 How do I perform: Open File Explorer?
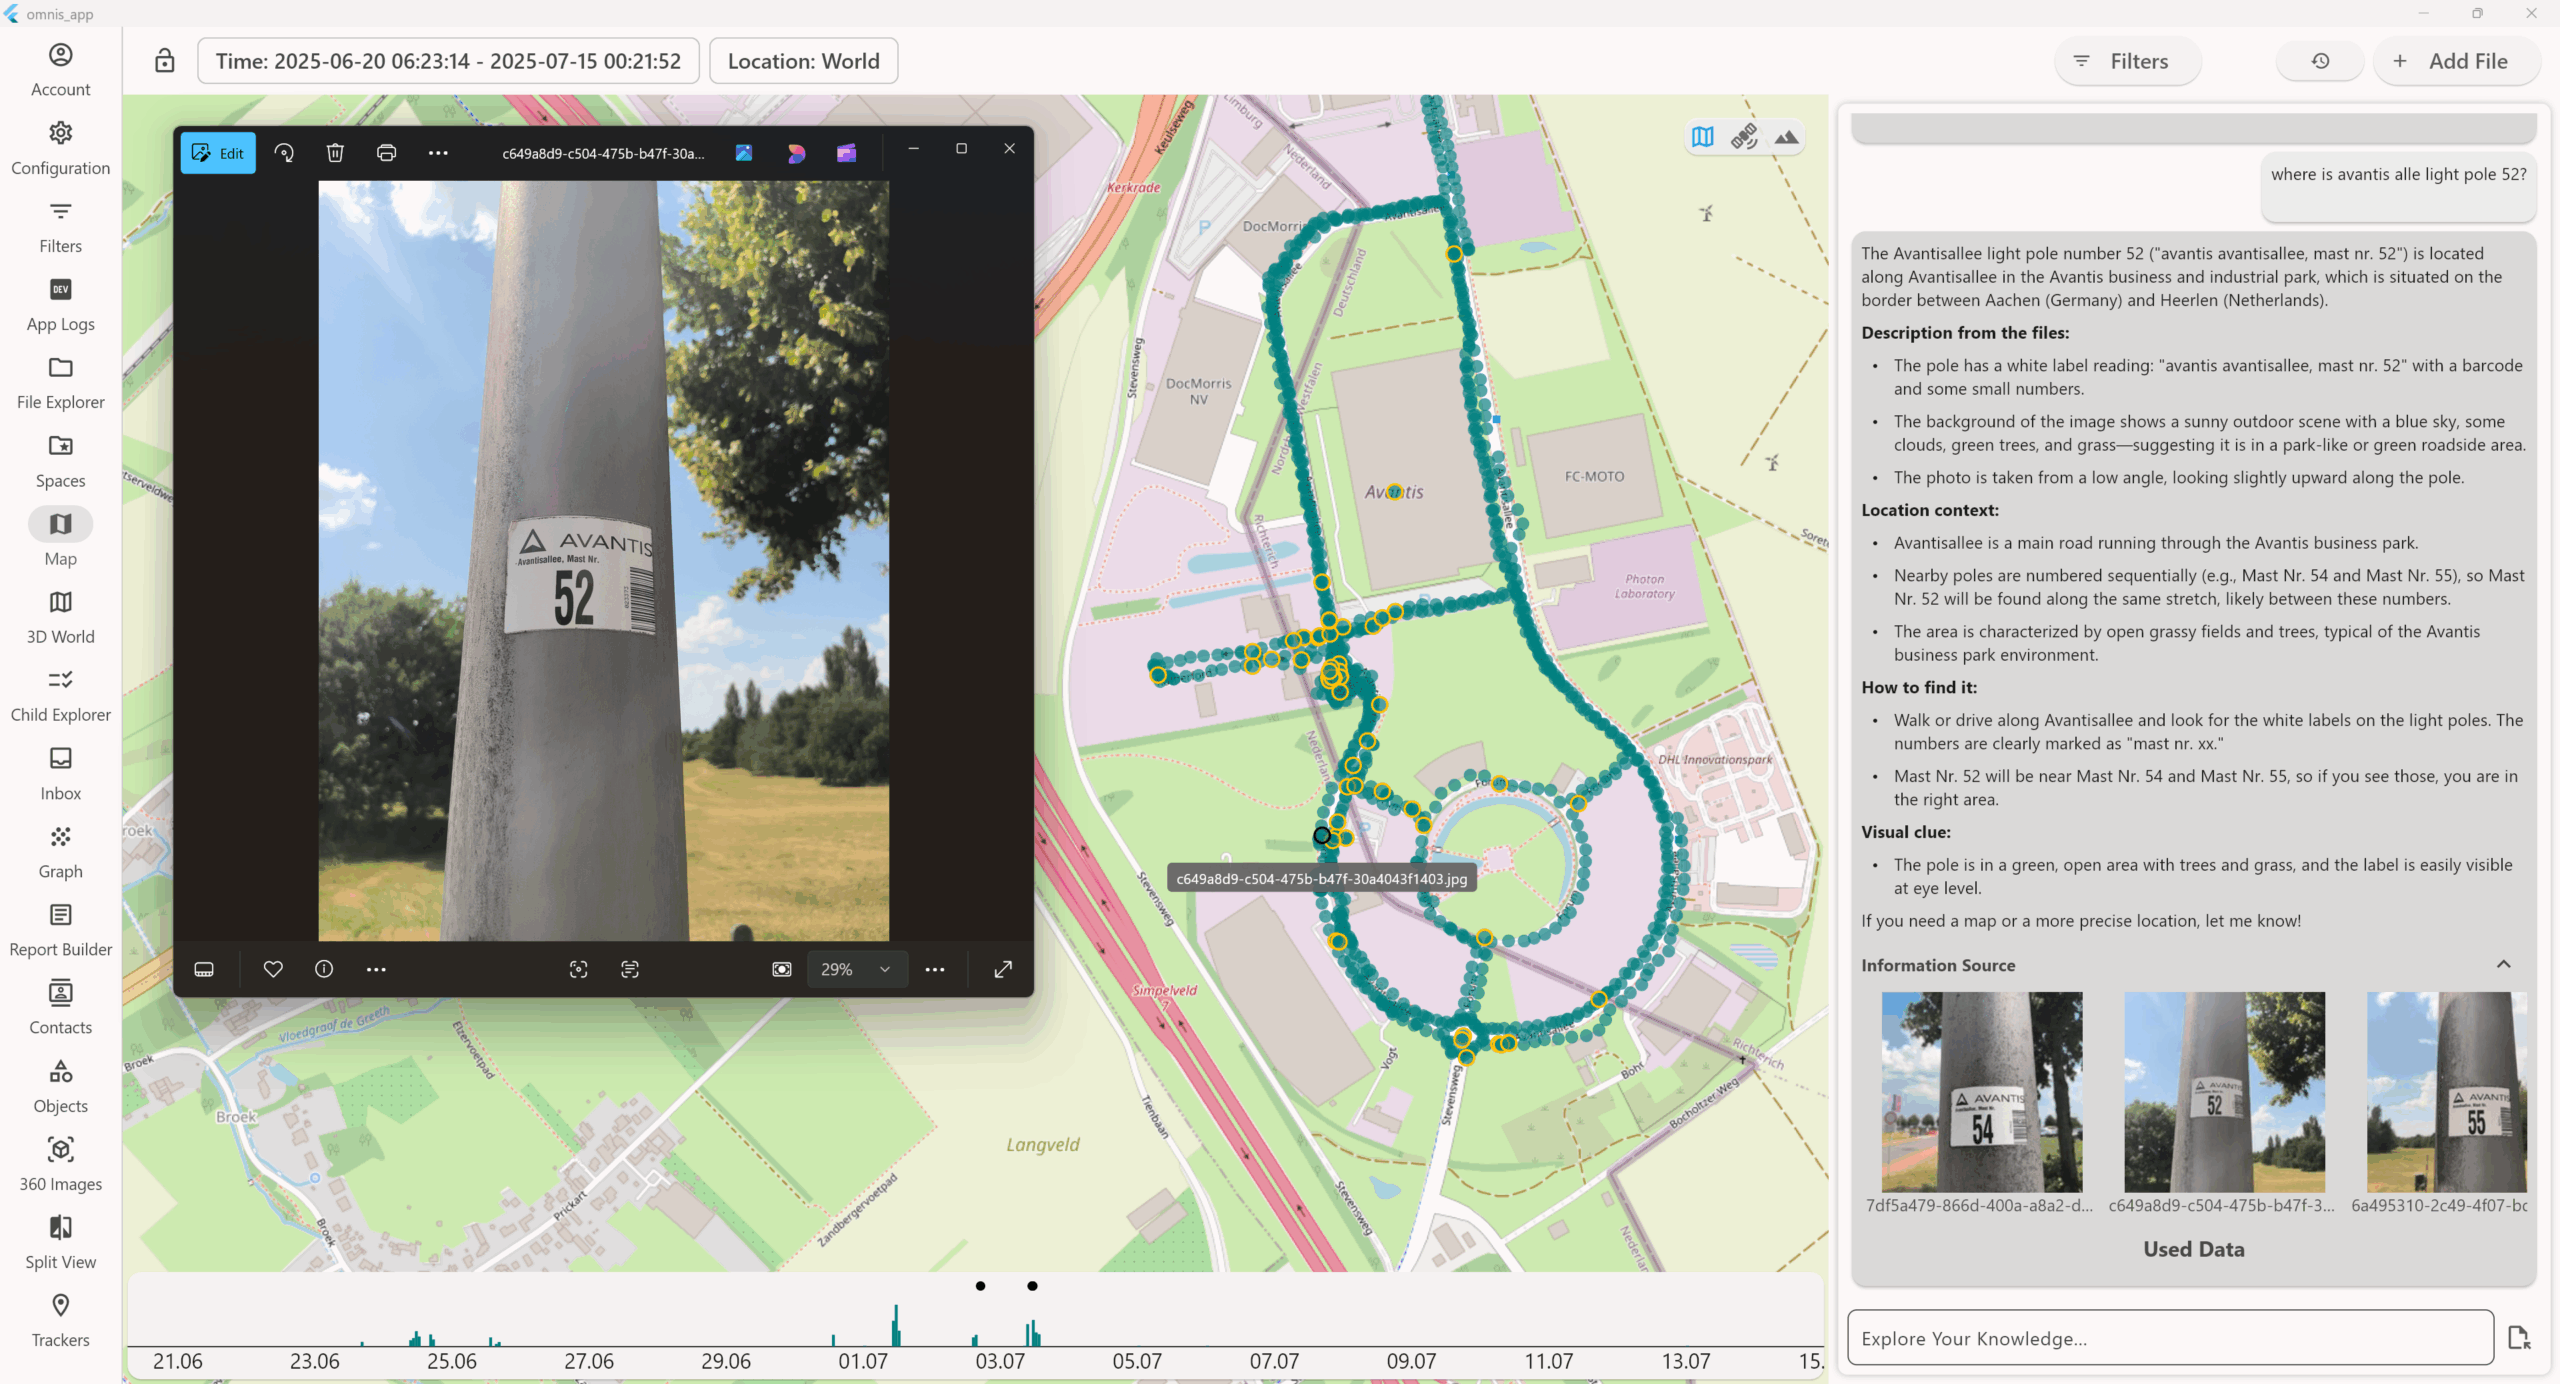coord(60,383)
